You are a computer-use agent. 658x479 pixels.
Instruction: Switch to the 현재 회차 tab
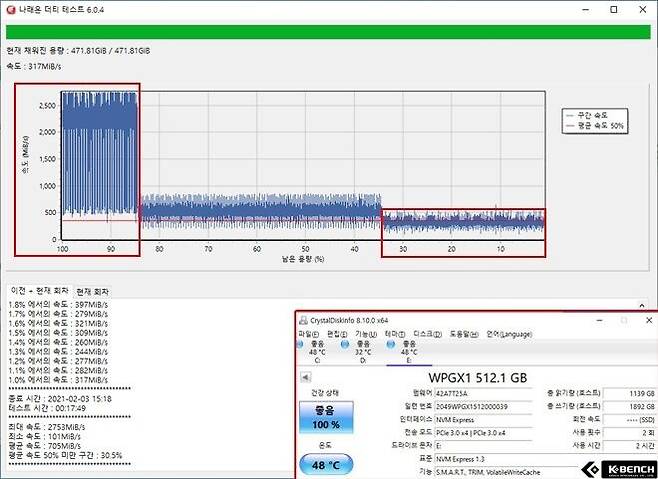(x=96, y=290)
